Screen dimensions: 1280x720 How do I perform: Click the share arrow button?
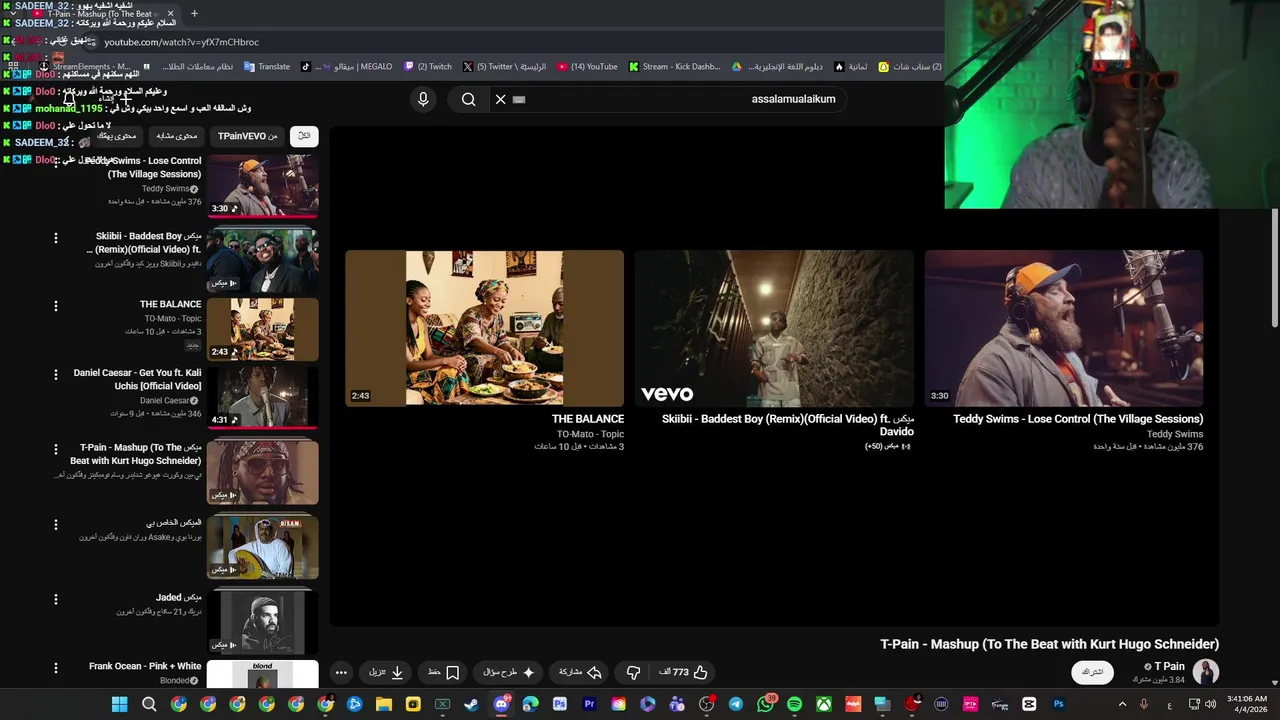click(580, 672)
